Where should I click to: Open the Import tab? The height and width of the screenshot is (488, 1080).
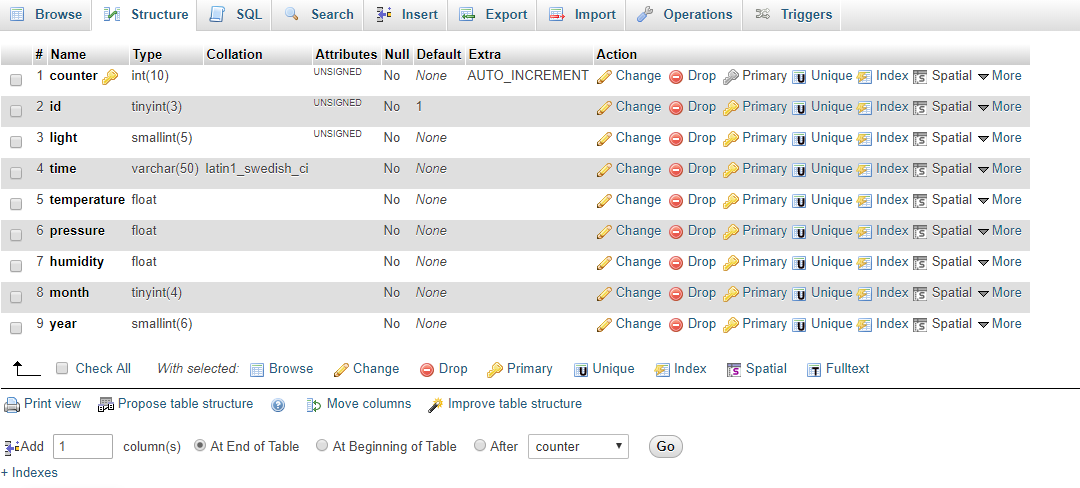(x=582, y=14)
